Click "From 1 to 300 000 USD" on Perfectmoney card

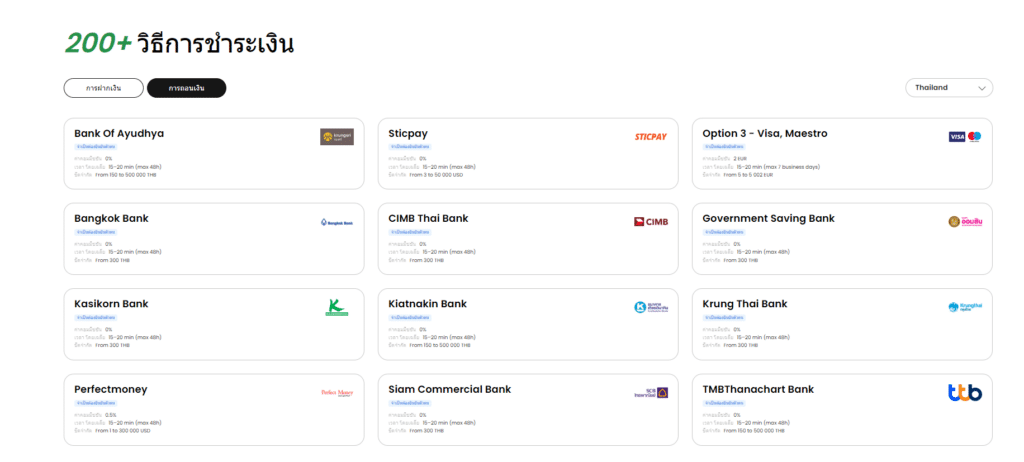123,431
